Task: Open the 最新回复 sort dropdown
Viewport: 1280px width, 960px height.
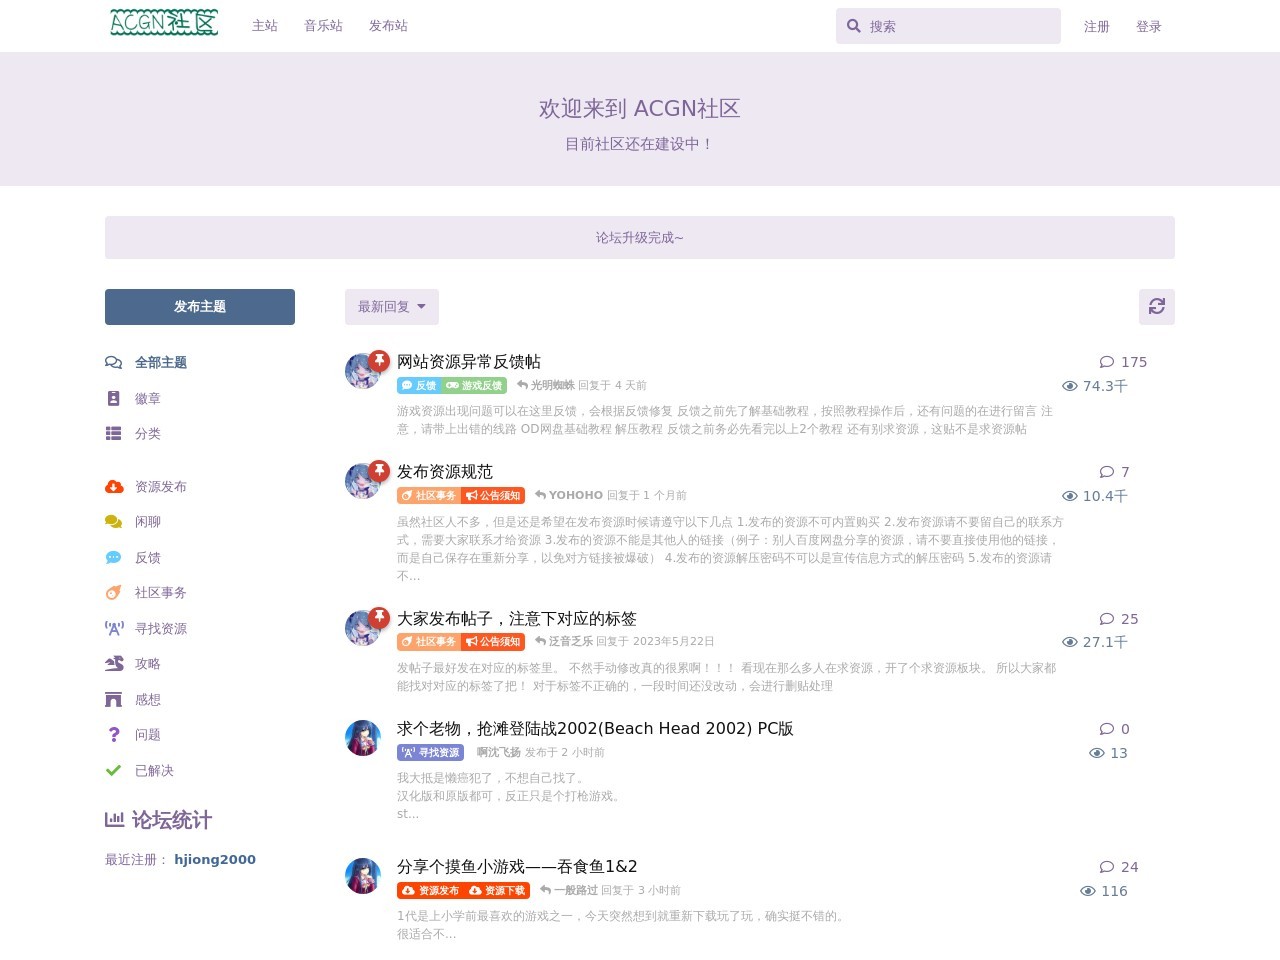Action: tap(391, 307)
